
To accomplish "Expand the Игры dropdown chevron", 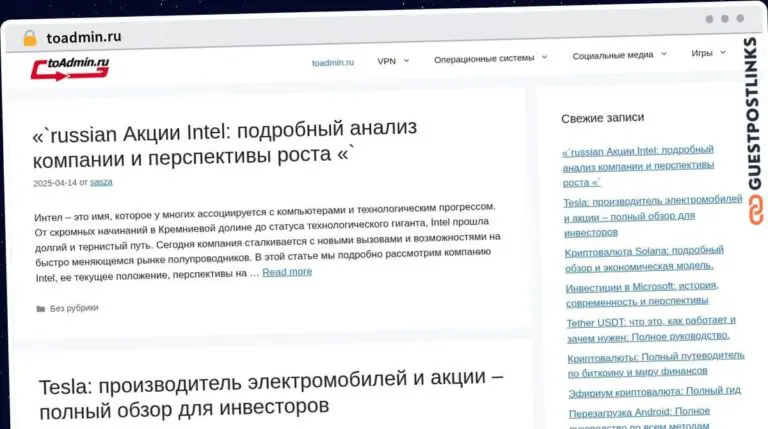I will point(722,52).
